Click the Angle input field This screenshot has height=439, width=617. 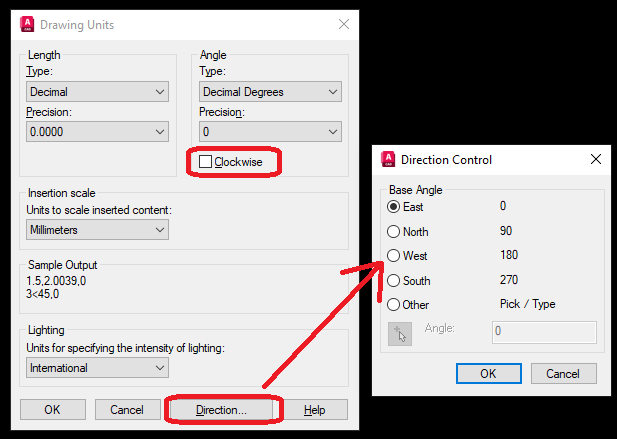[544, 332]
